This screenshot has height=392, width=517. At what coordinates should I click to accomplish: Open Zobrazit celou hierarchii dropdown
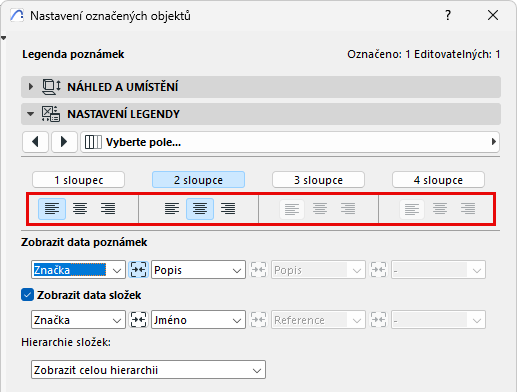pos(148,370)
